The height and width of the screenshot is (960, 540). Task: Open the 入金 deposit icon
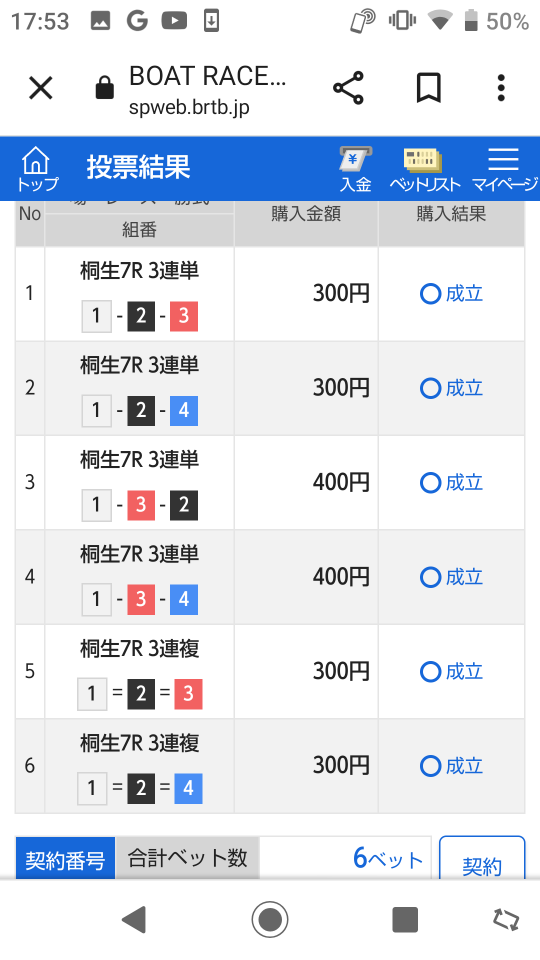coord(355,170)
